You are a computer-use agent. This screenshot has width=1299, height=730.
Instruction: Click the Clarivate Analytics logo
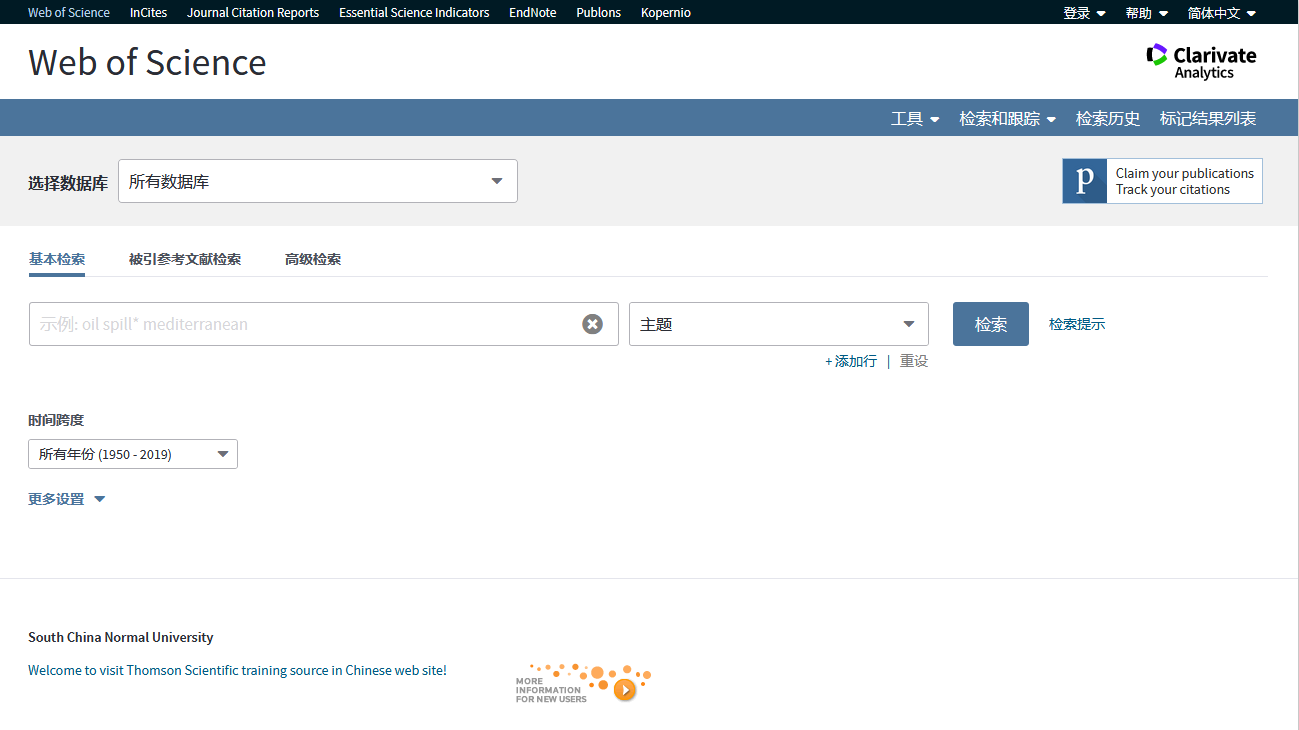pos(1201,61)
